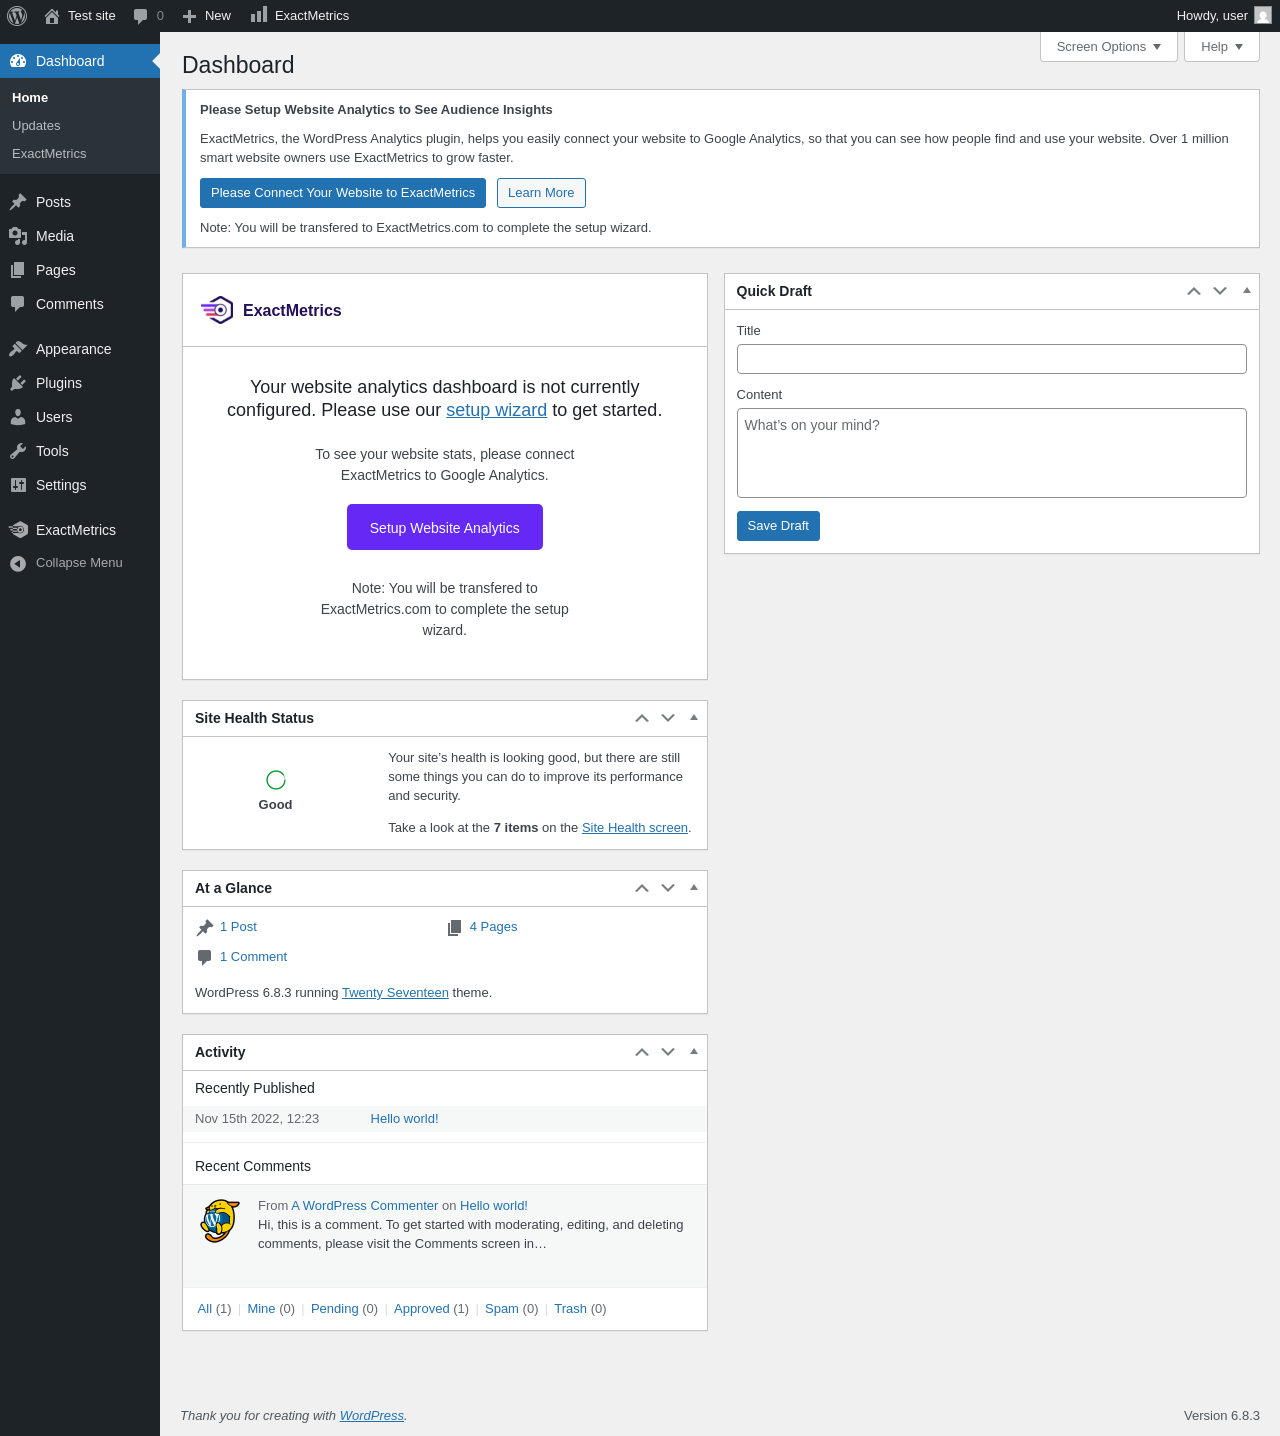1280x1436 pixels.
Task: Click the ExactMetrics bar chart icon in admin bar
Action: 259,15
